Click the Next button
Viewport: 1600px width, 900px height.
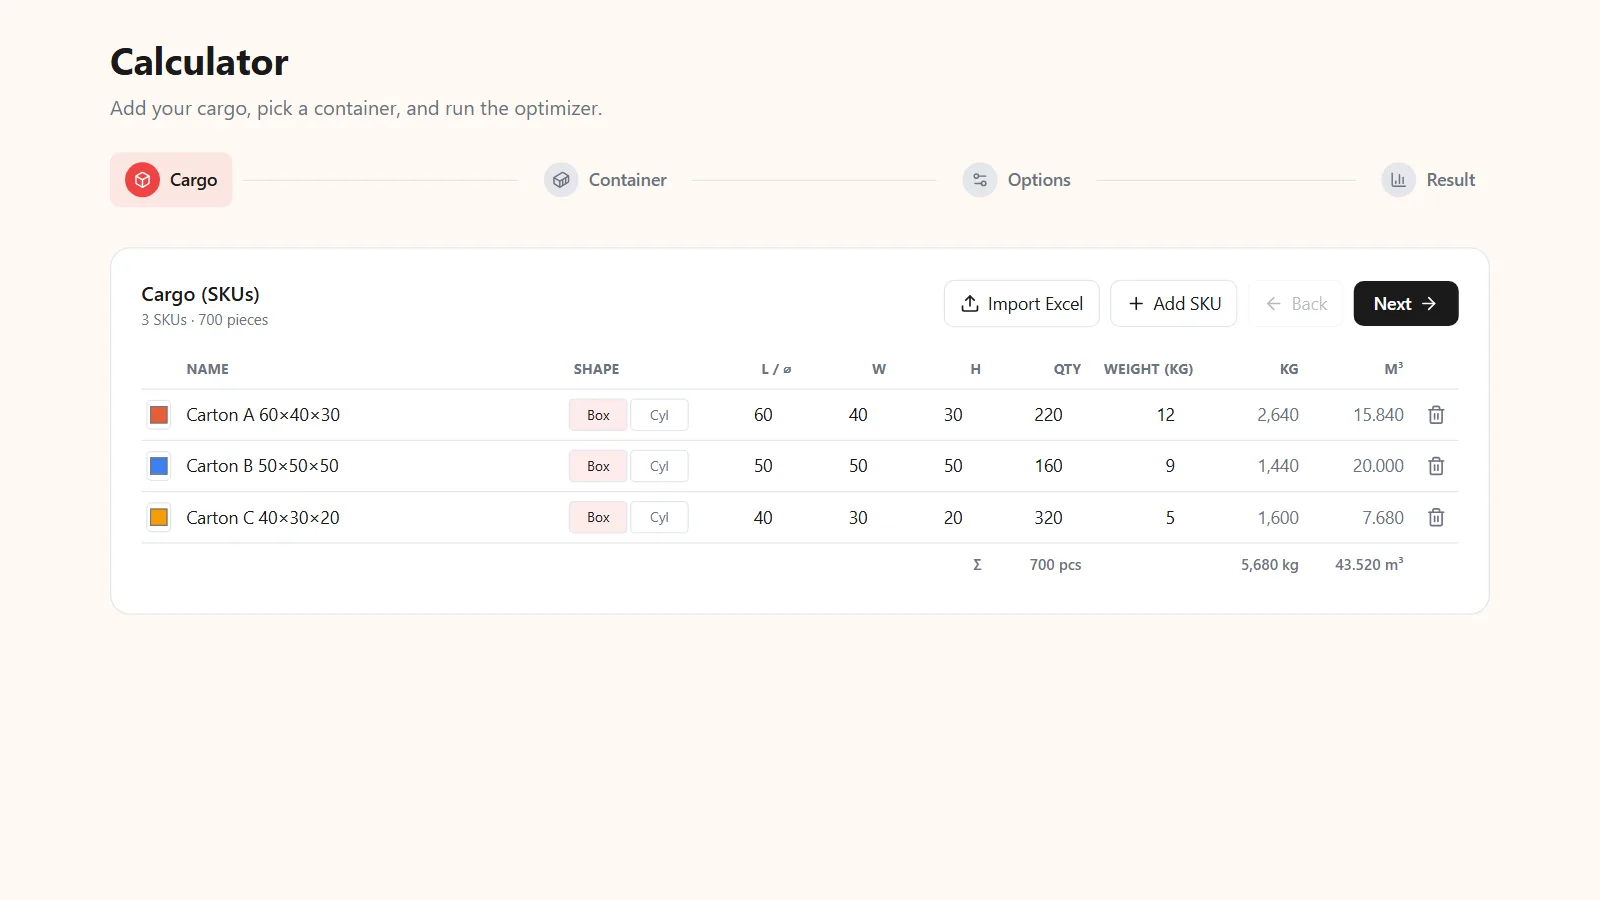pyautogui.click(x=1405, y=303)
